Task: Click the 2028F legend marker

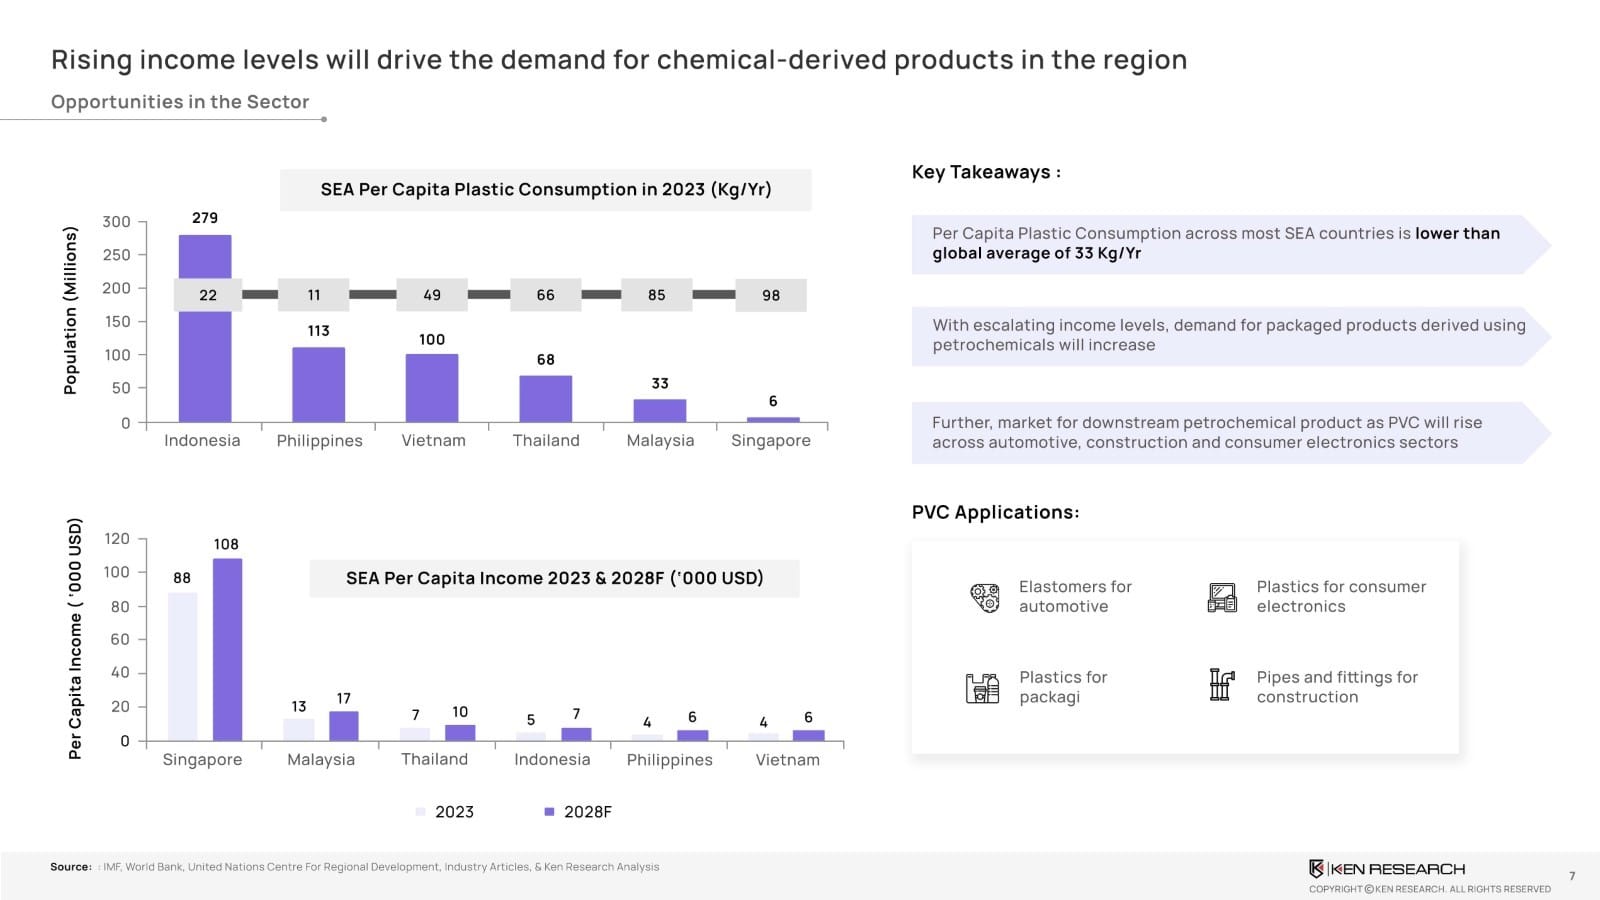Action: (x=549, y=812)
